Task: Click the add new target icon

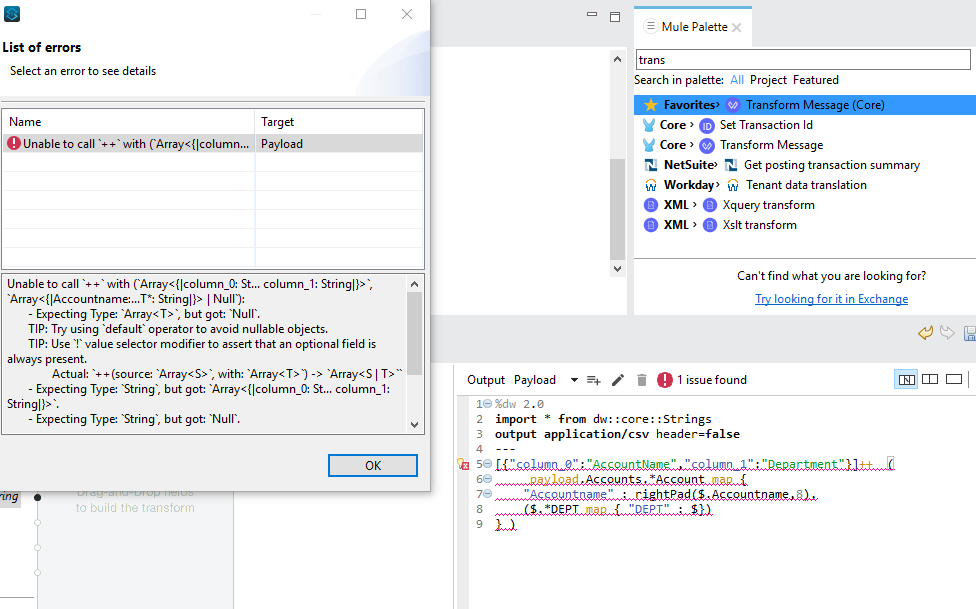Action: (594, 380)
